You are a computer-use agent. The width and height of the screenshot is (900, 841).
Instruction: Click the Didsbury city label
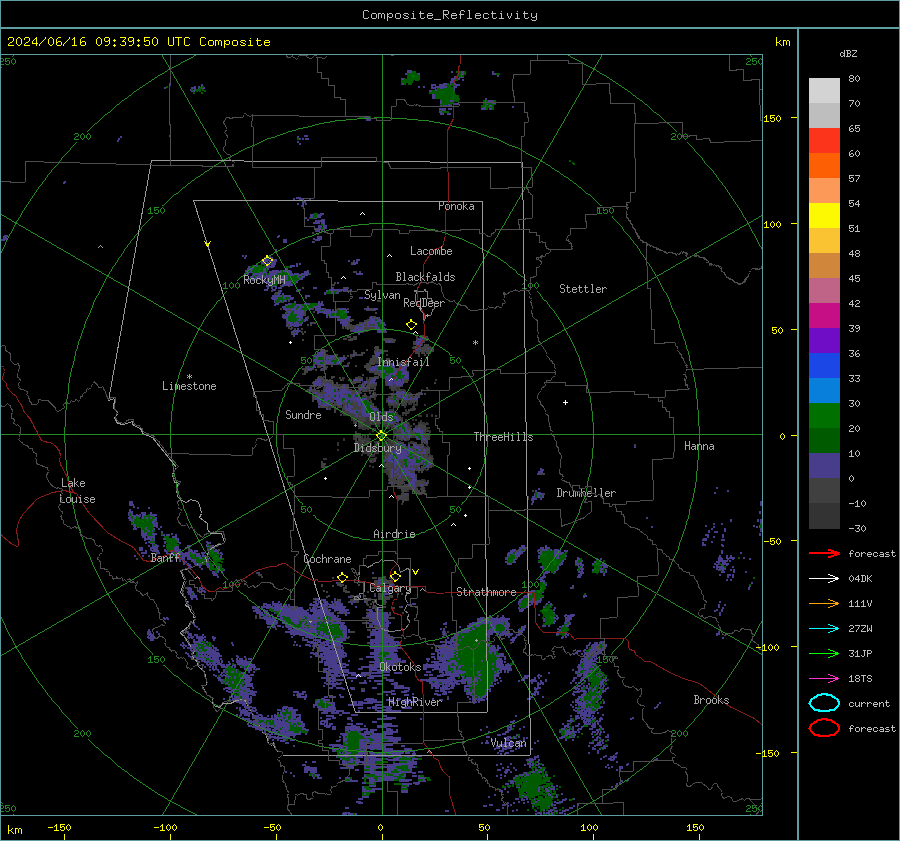click(x=378, y=448)
